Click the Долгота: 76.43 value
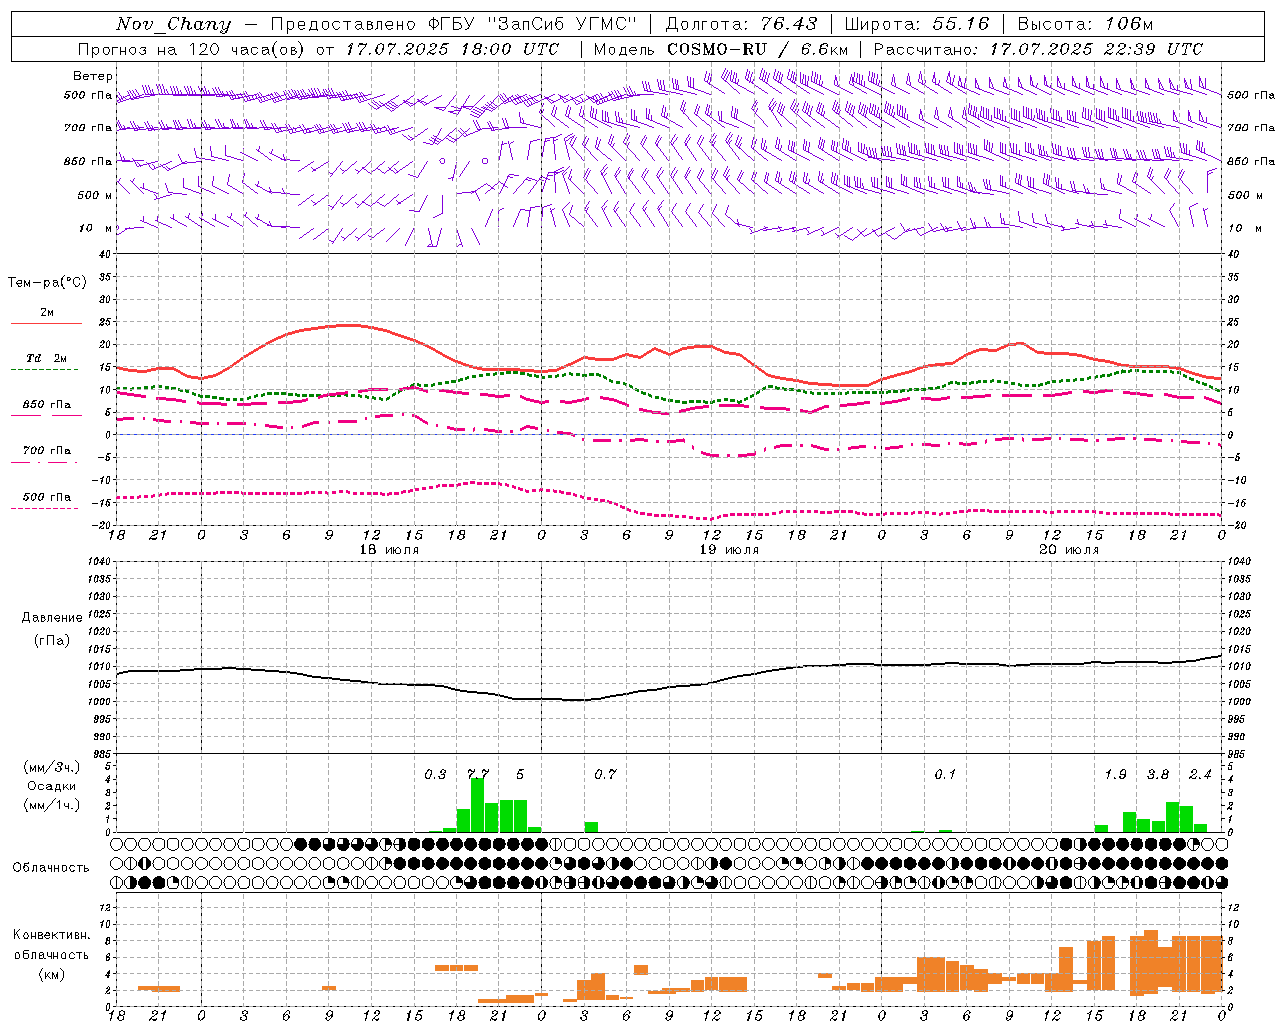 click(x=741, y=24)
